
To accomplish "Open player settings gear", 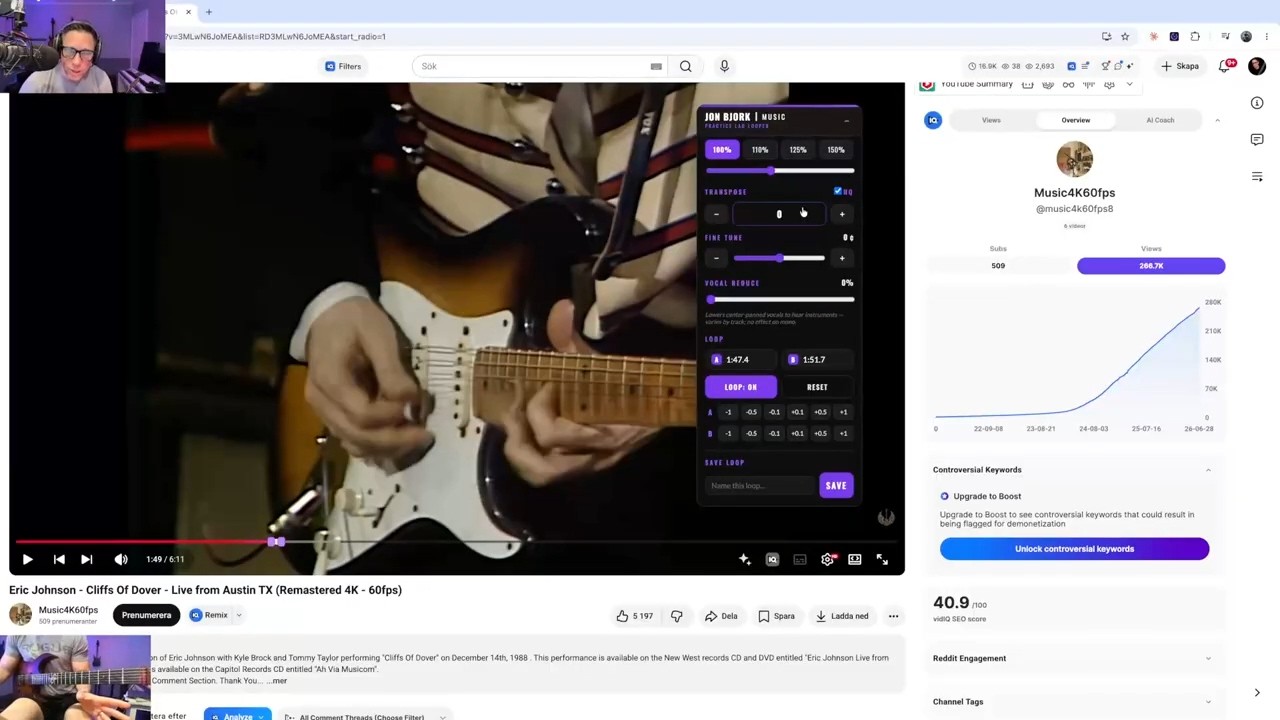I will coord(827,560).
